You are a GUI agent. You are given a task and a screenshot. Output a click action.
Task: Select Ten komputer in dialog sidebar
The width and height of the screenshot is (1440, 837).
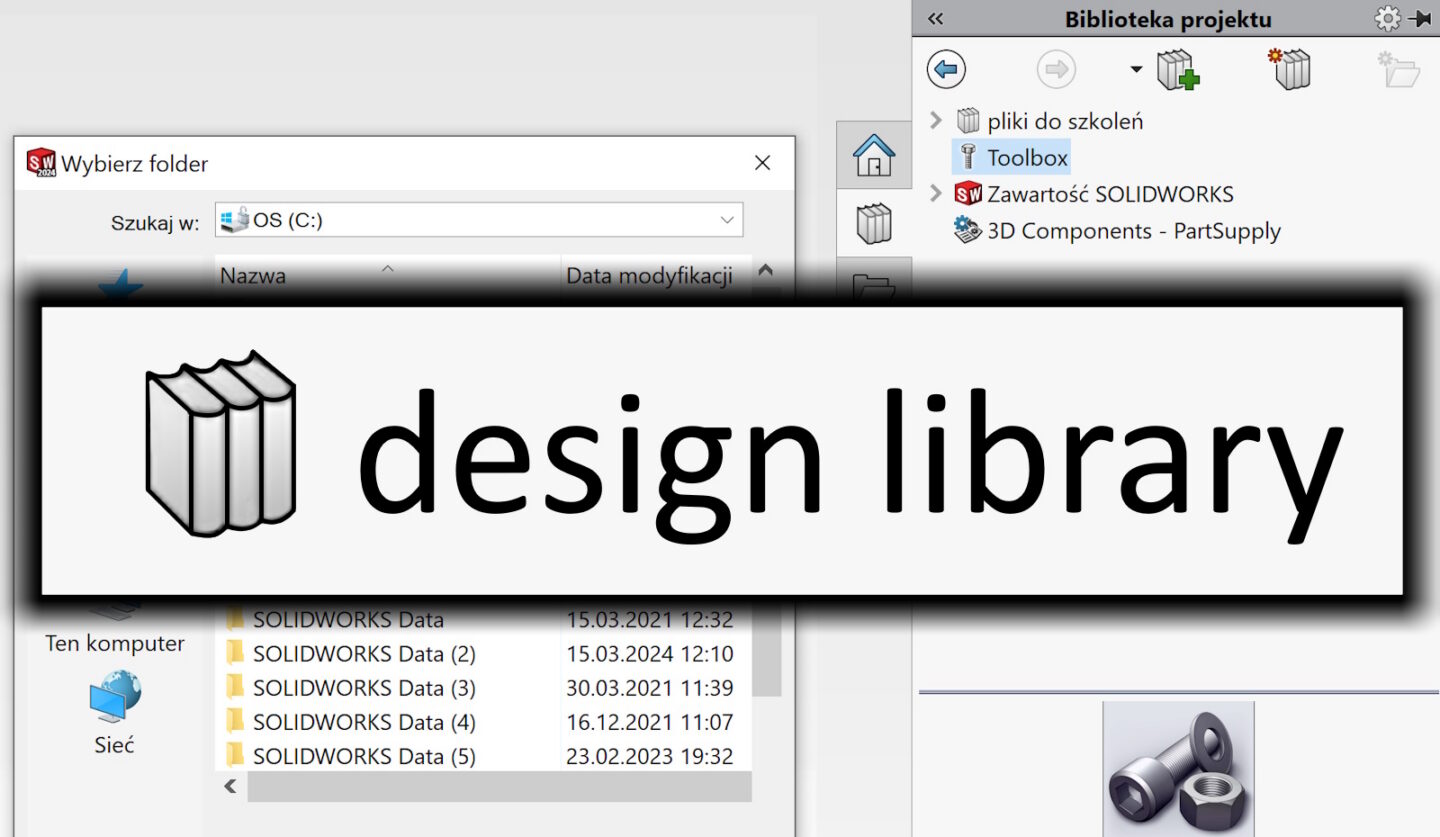[115, 643]
